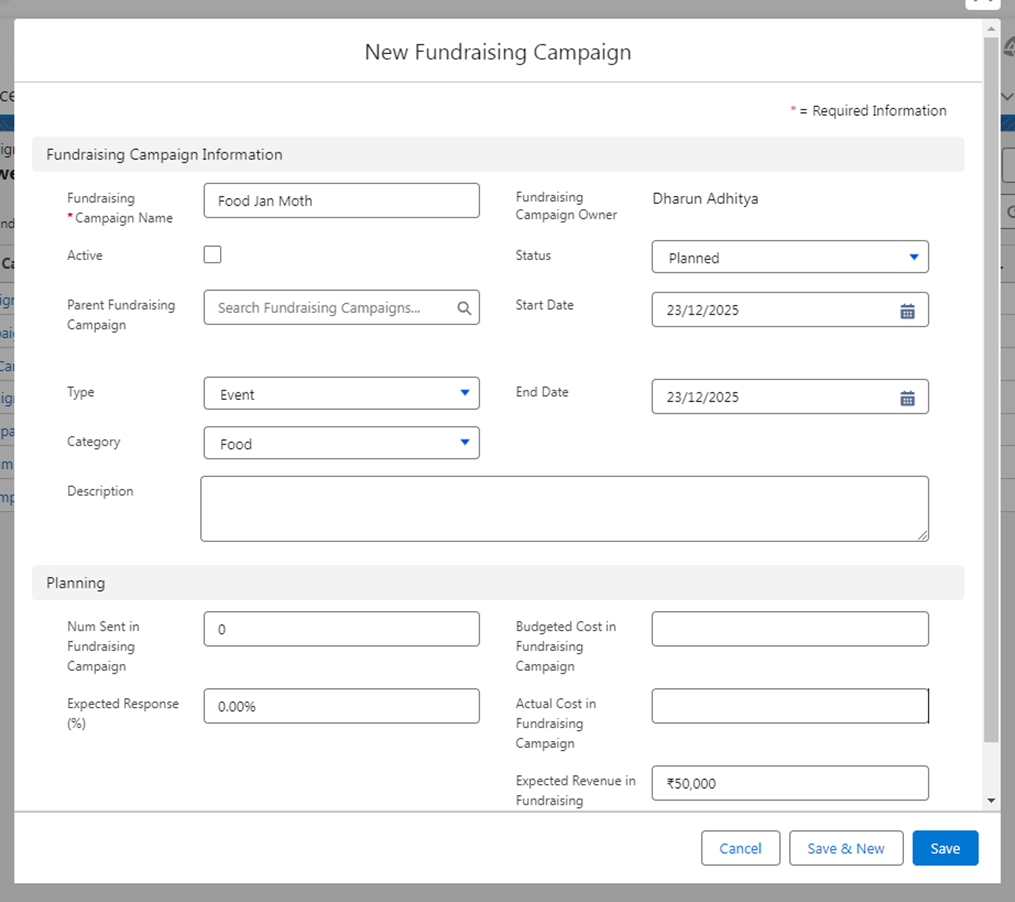Image resolution: width=1015 pixels, height=902 pixels.
Task: Click Description text area resize handle
Action: tap(922, 536)
